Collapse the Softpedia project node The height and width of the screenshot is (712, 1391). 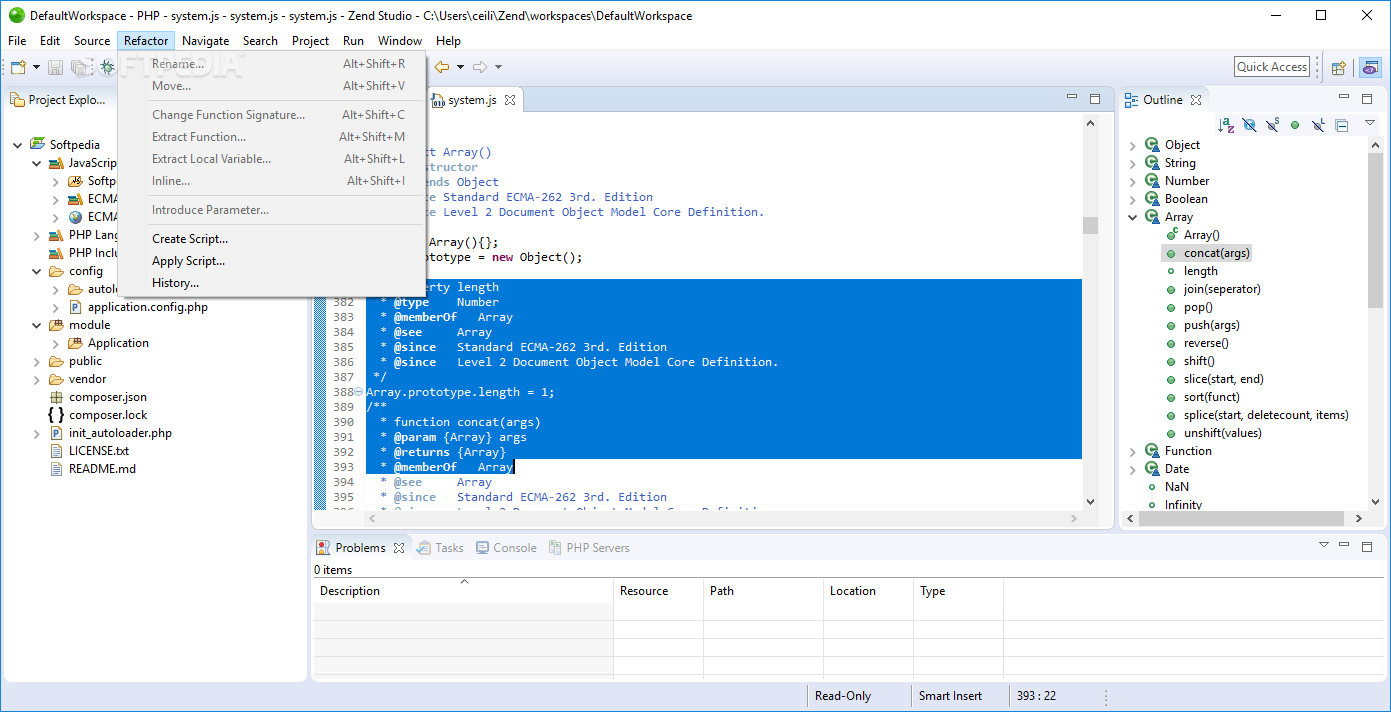pyautogui.click(x=17, y=145)
